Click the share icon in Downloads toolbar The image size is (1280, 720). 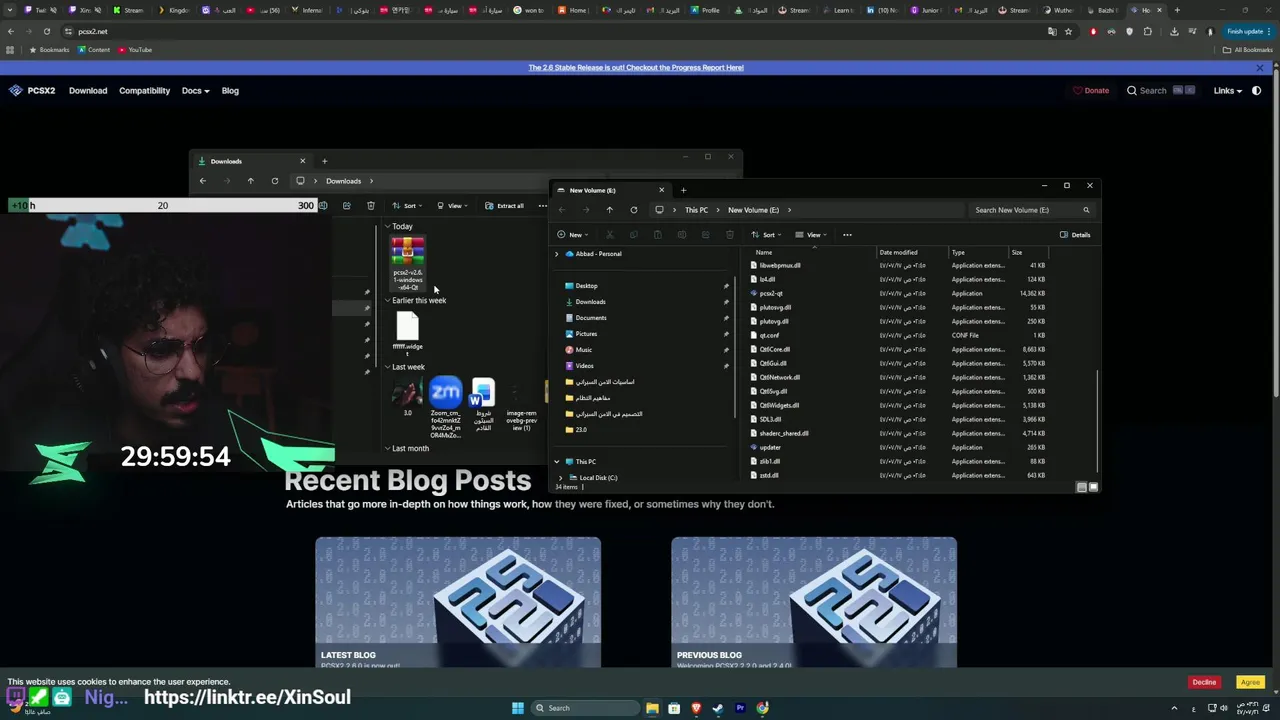pyautogui.click(x=347, y=206)
